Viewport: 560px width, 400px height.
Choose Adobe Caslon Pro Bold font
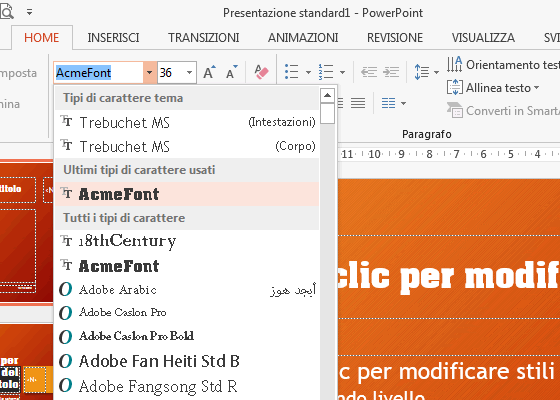click(x=187, y=336)
